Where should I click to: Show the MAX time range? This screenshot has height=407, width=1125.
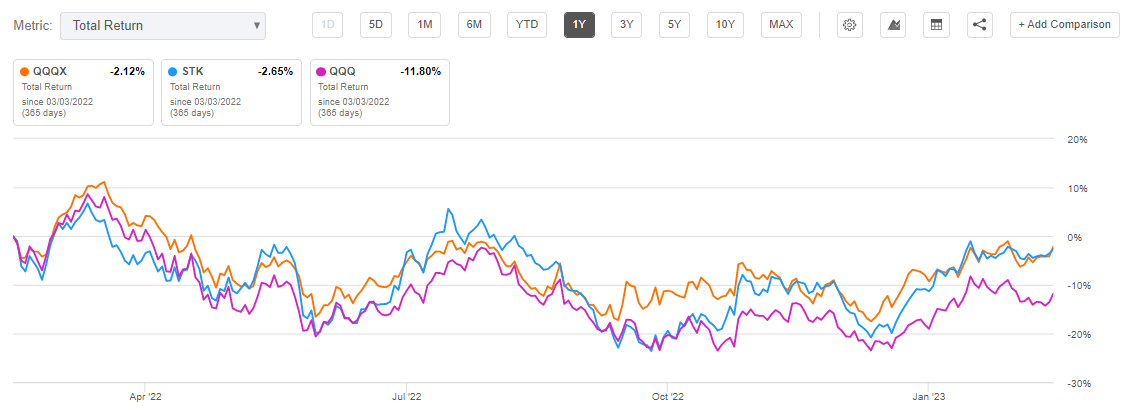point(781,25)
